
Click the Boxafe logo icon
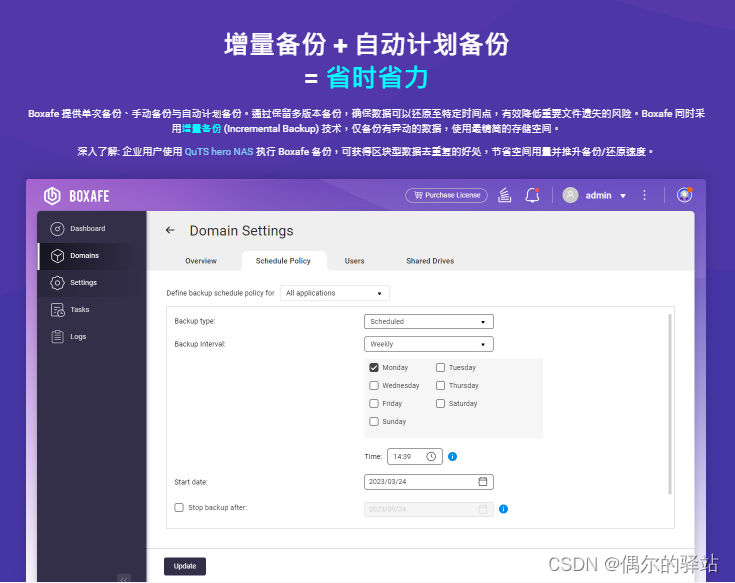52,195
